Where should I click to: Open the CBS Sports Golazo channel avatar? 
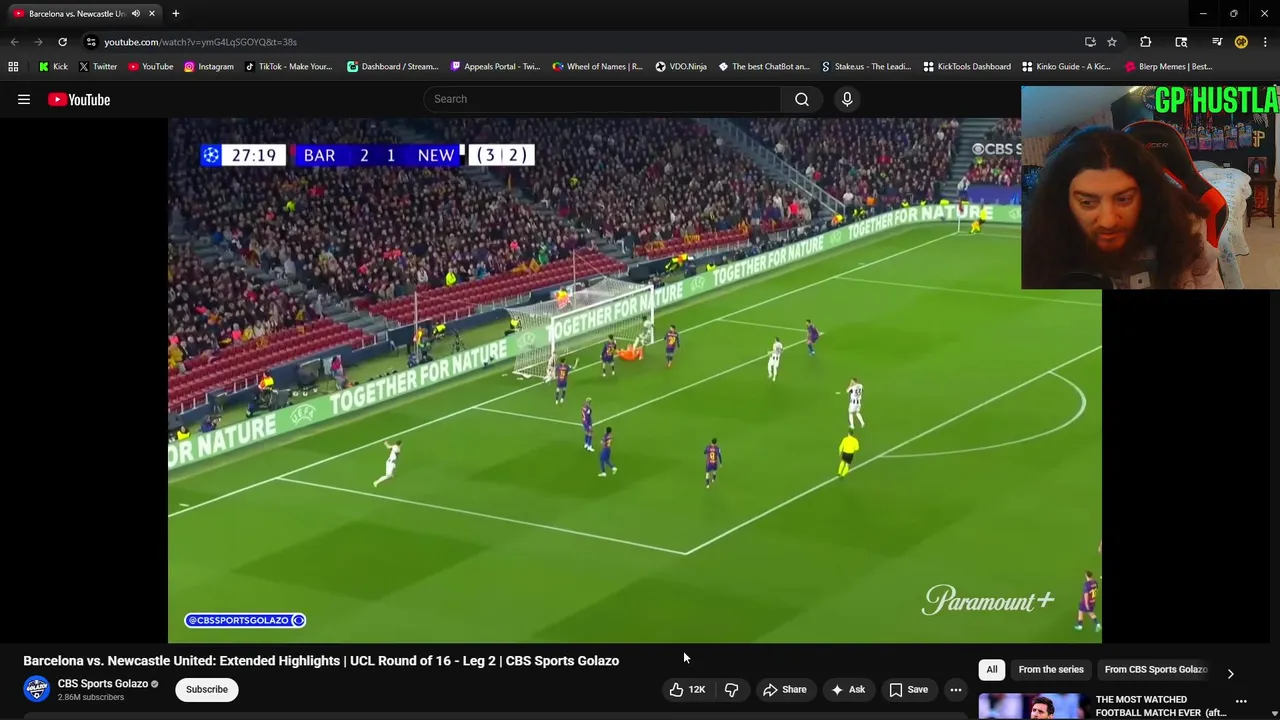[37, 688]
